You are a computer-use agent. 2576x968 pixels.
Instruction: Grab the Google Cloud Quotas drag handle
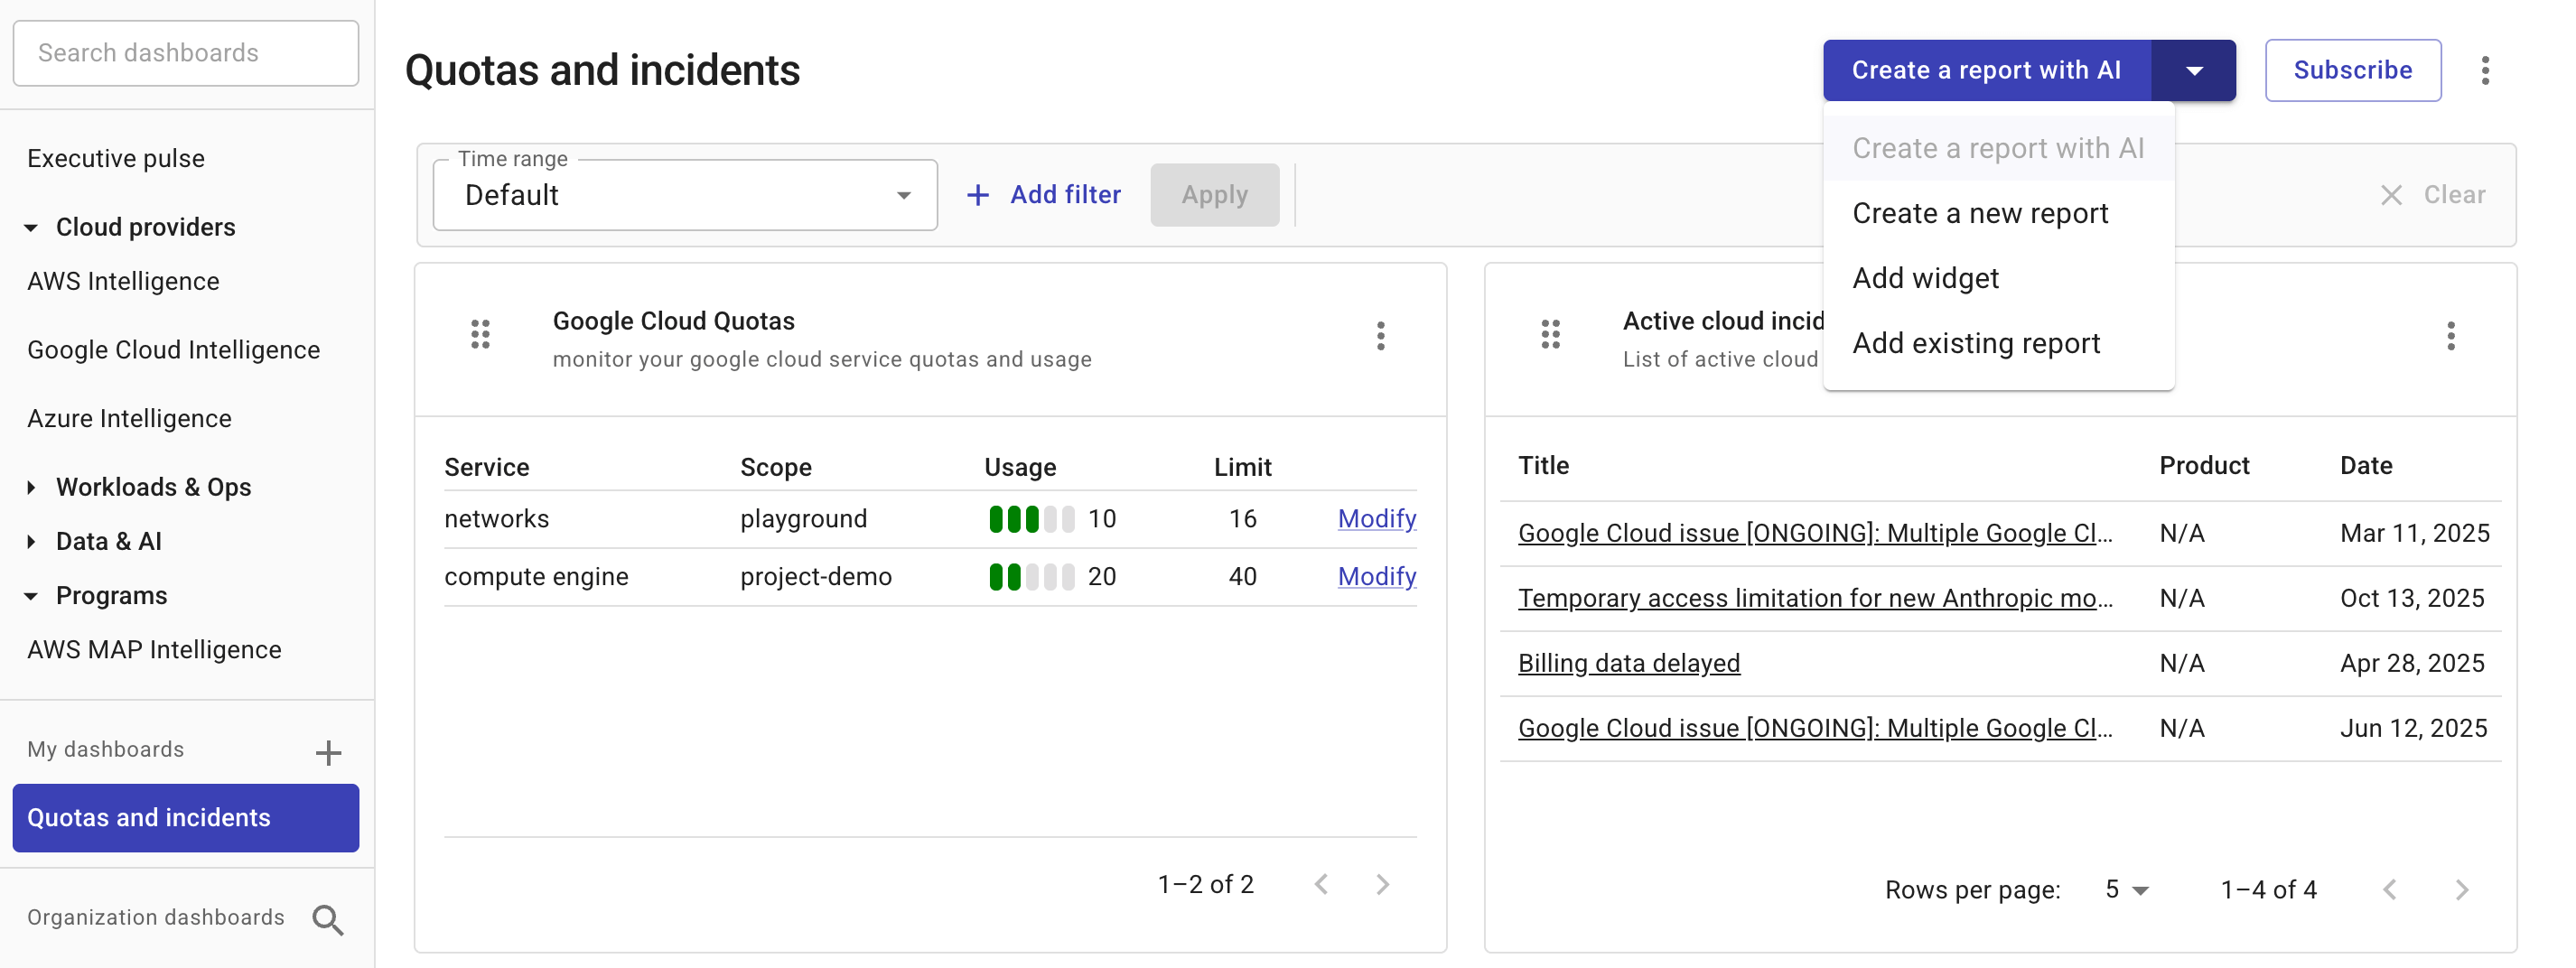click(x=480, y=334)
